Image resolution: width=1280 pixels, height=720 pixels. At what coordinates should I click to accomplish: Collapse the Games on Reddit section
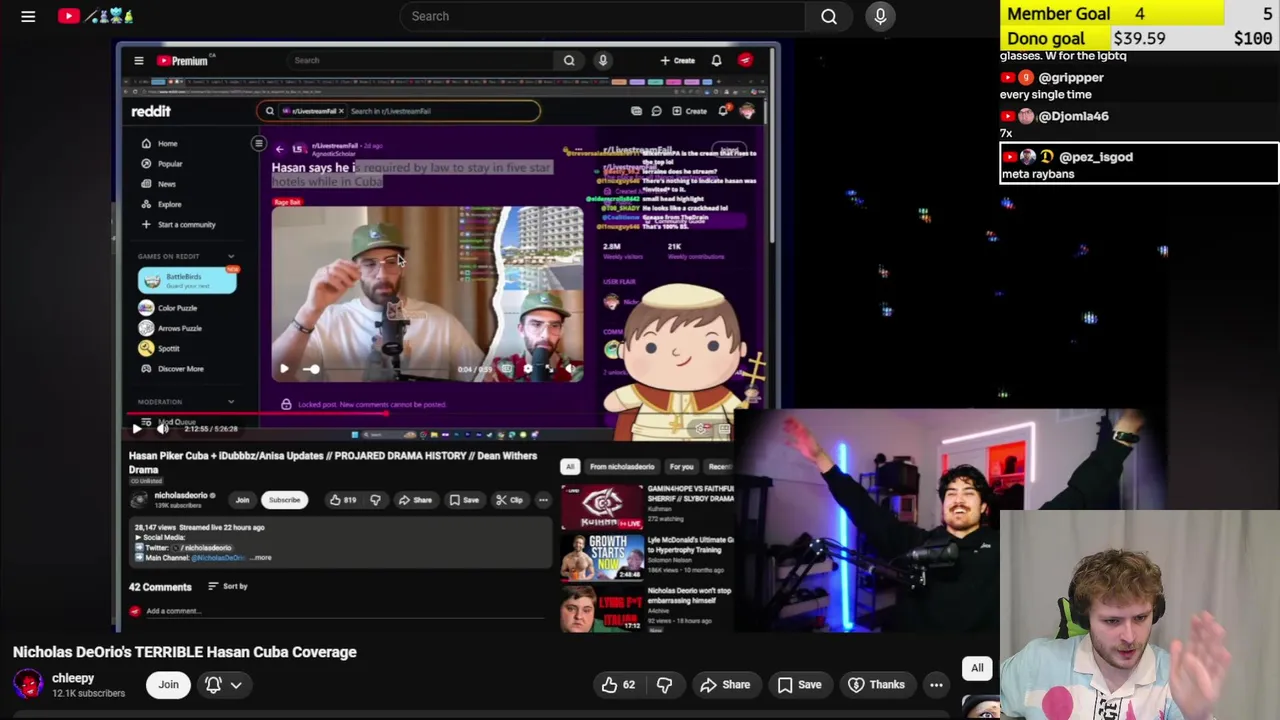(231, 256)
